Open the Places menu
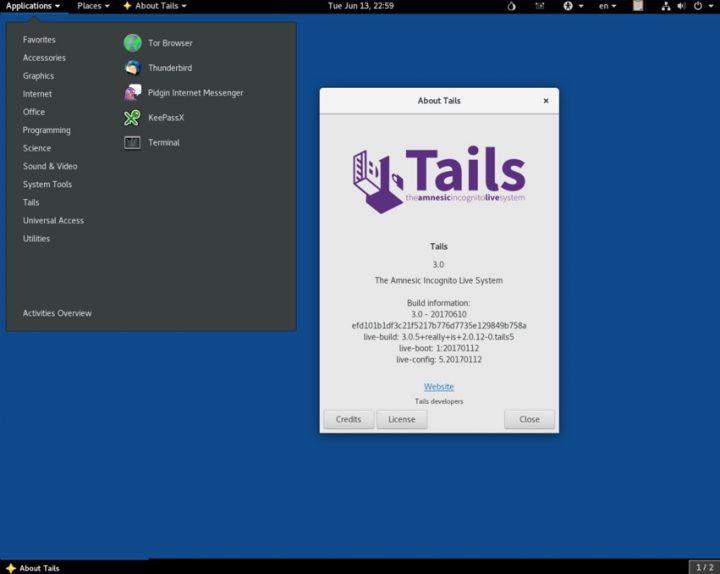The width and height of the screenshot is (720, 574). 94,6
